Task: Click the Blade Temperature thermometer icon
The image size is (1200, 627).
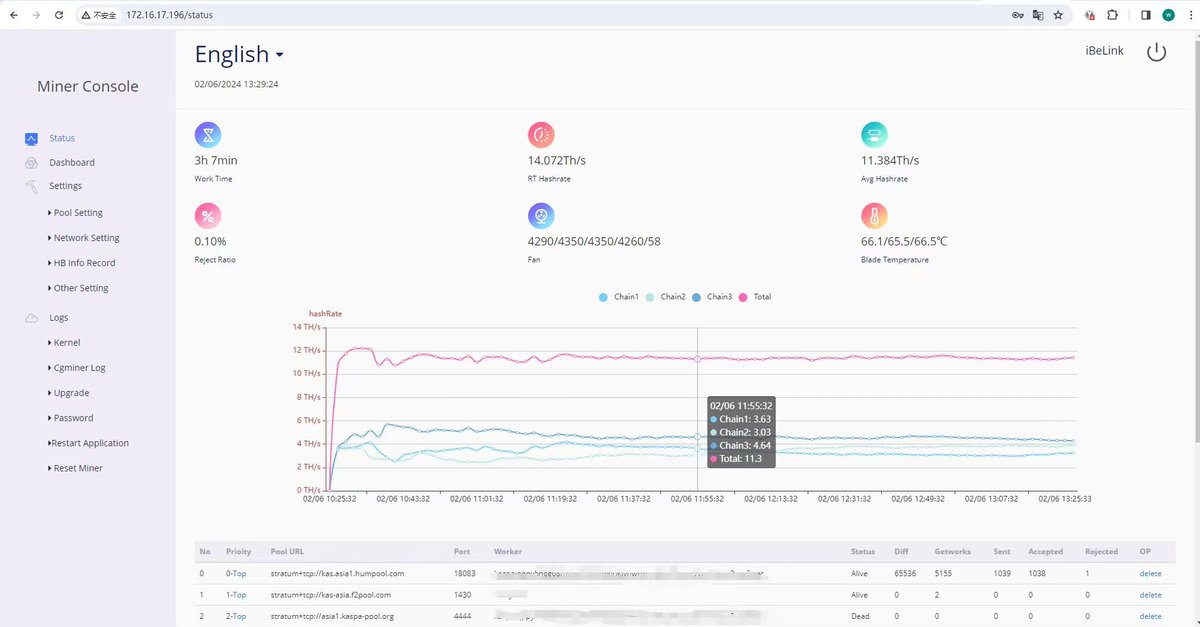Action: [874, 215]
